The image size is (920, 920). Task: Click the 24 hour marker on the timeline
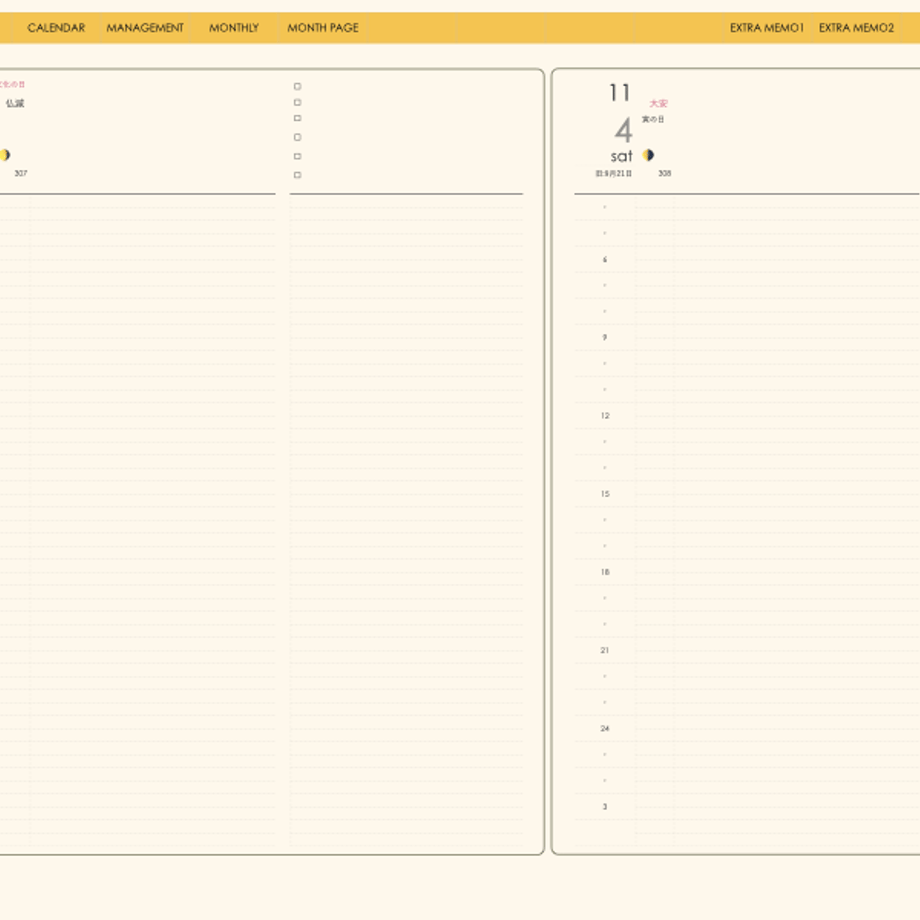(x=605, y=728)
